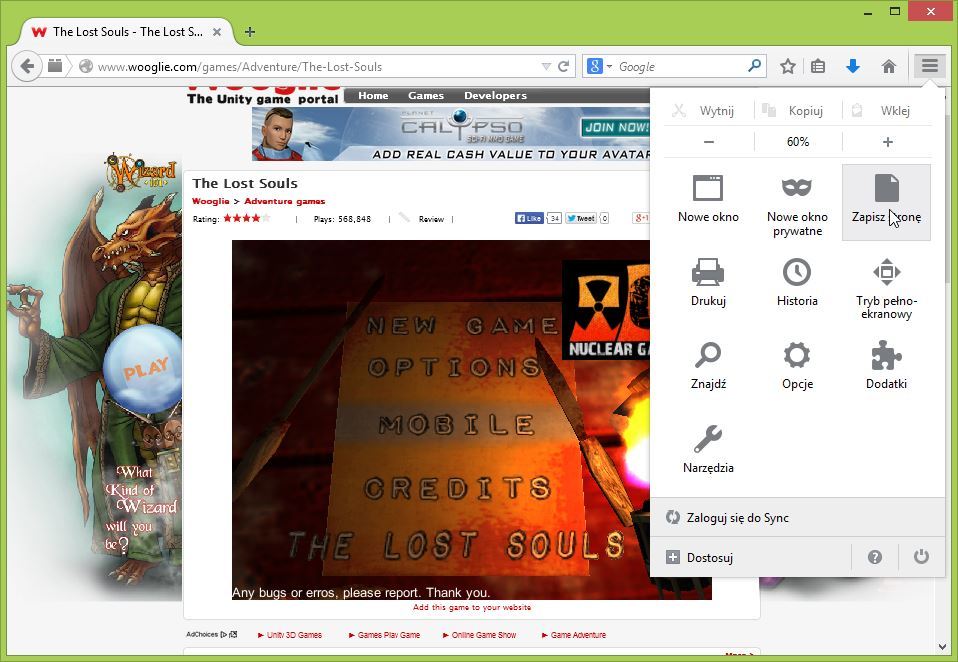Click the Review link

click(431, 219)
